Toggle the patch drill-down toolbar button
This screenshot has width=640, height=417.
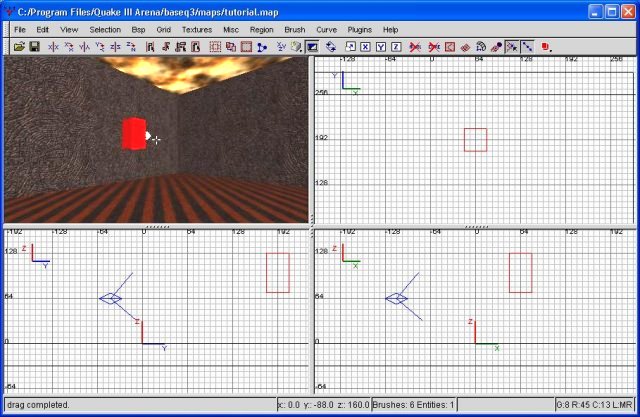click(527, 47)
